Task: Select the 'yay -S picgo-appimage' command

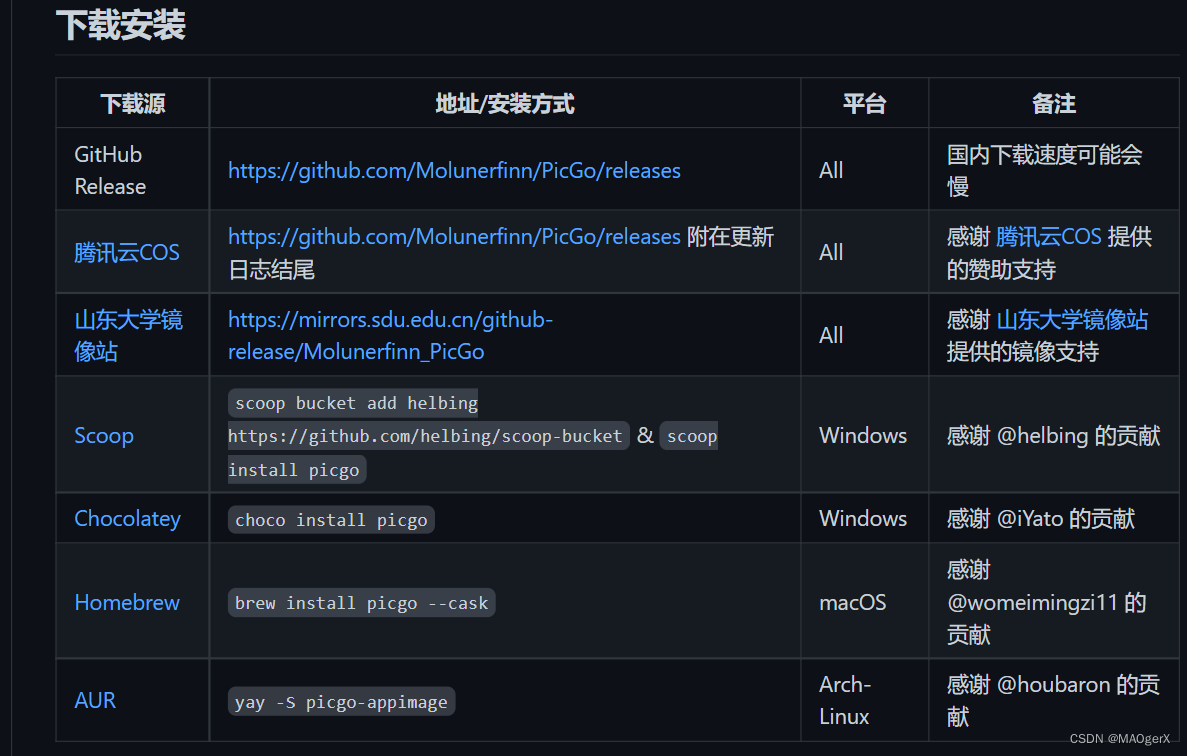Action: [x=341, y=702]
